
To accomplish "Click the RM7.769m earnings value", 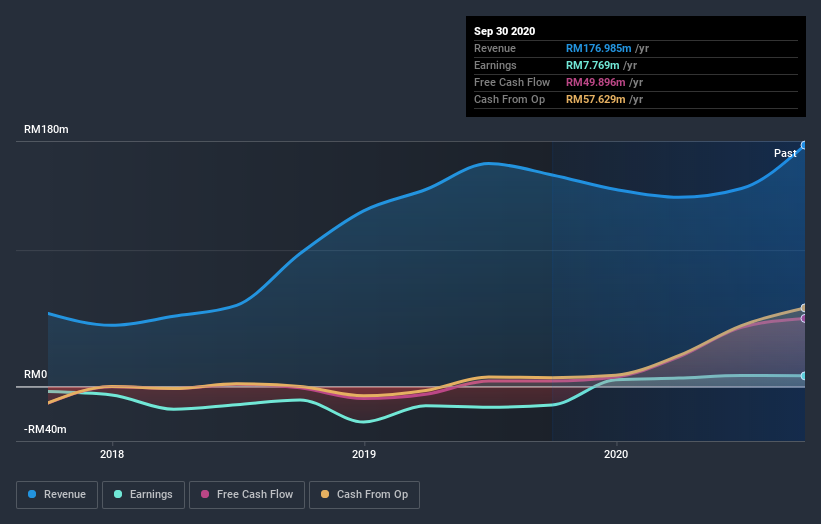I will (593, 65).
